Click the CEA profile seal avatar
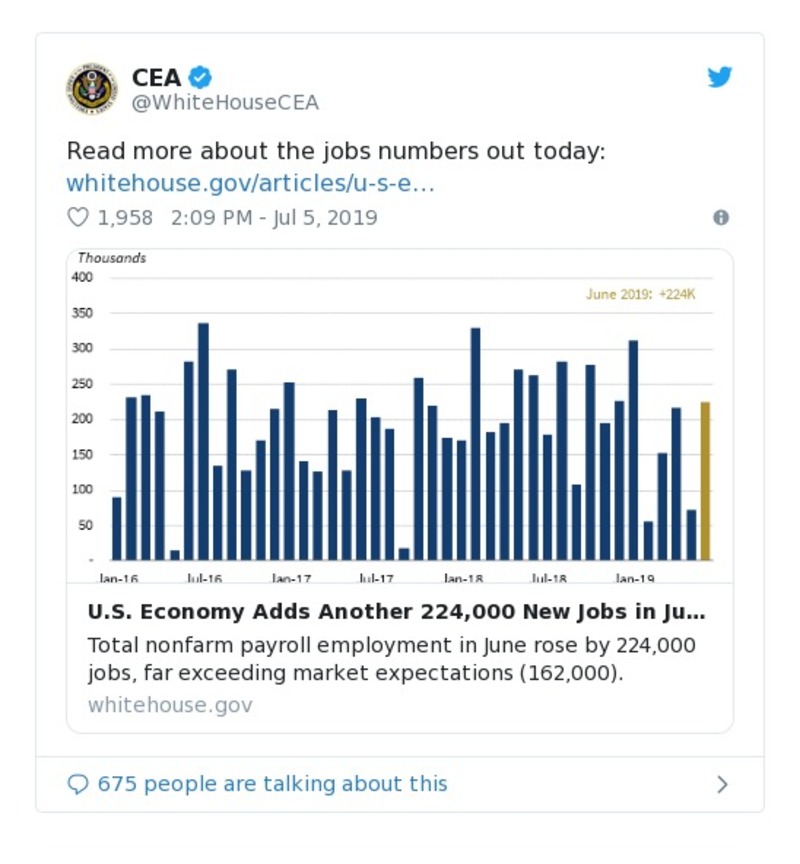 tap(92, 88)
